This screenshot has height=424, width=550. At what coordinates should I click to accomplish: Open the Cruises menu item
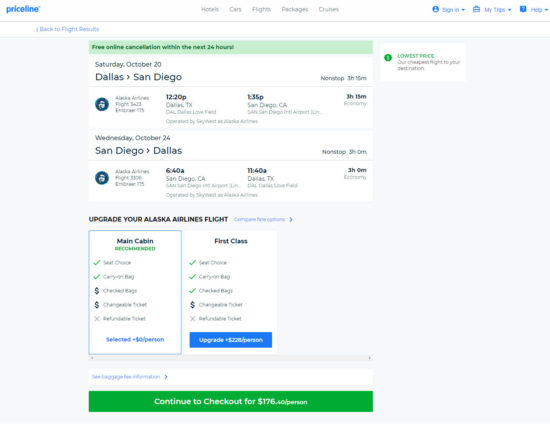click(x=329, y=9)
